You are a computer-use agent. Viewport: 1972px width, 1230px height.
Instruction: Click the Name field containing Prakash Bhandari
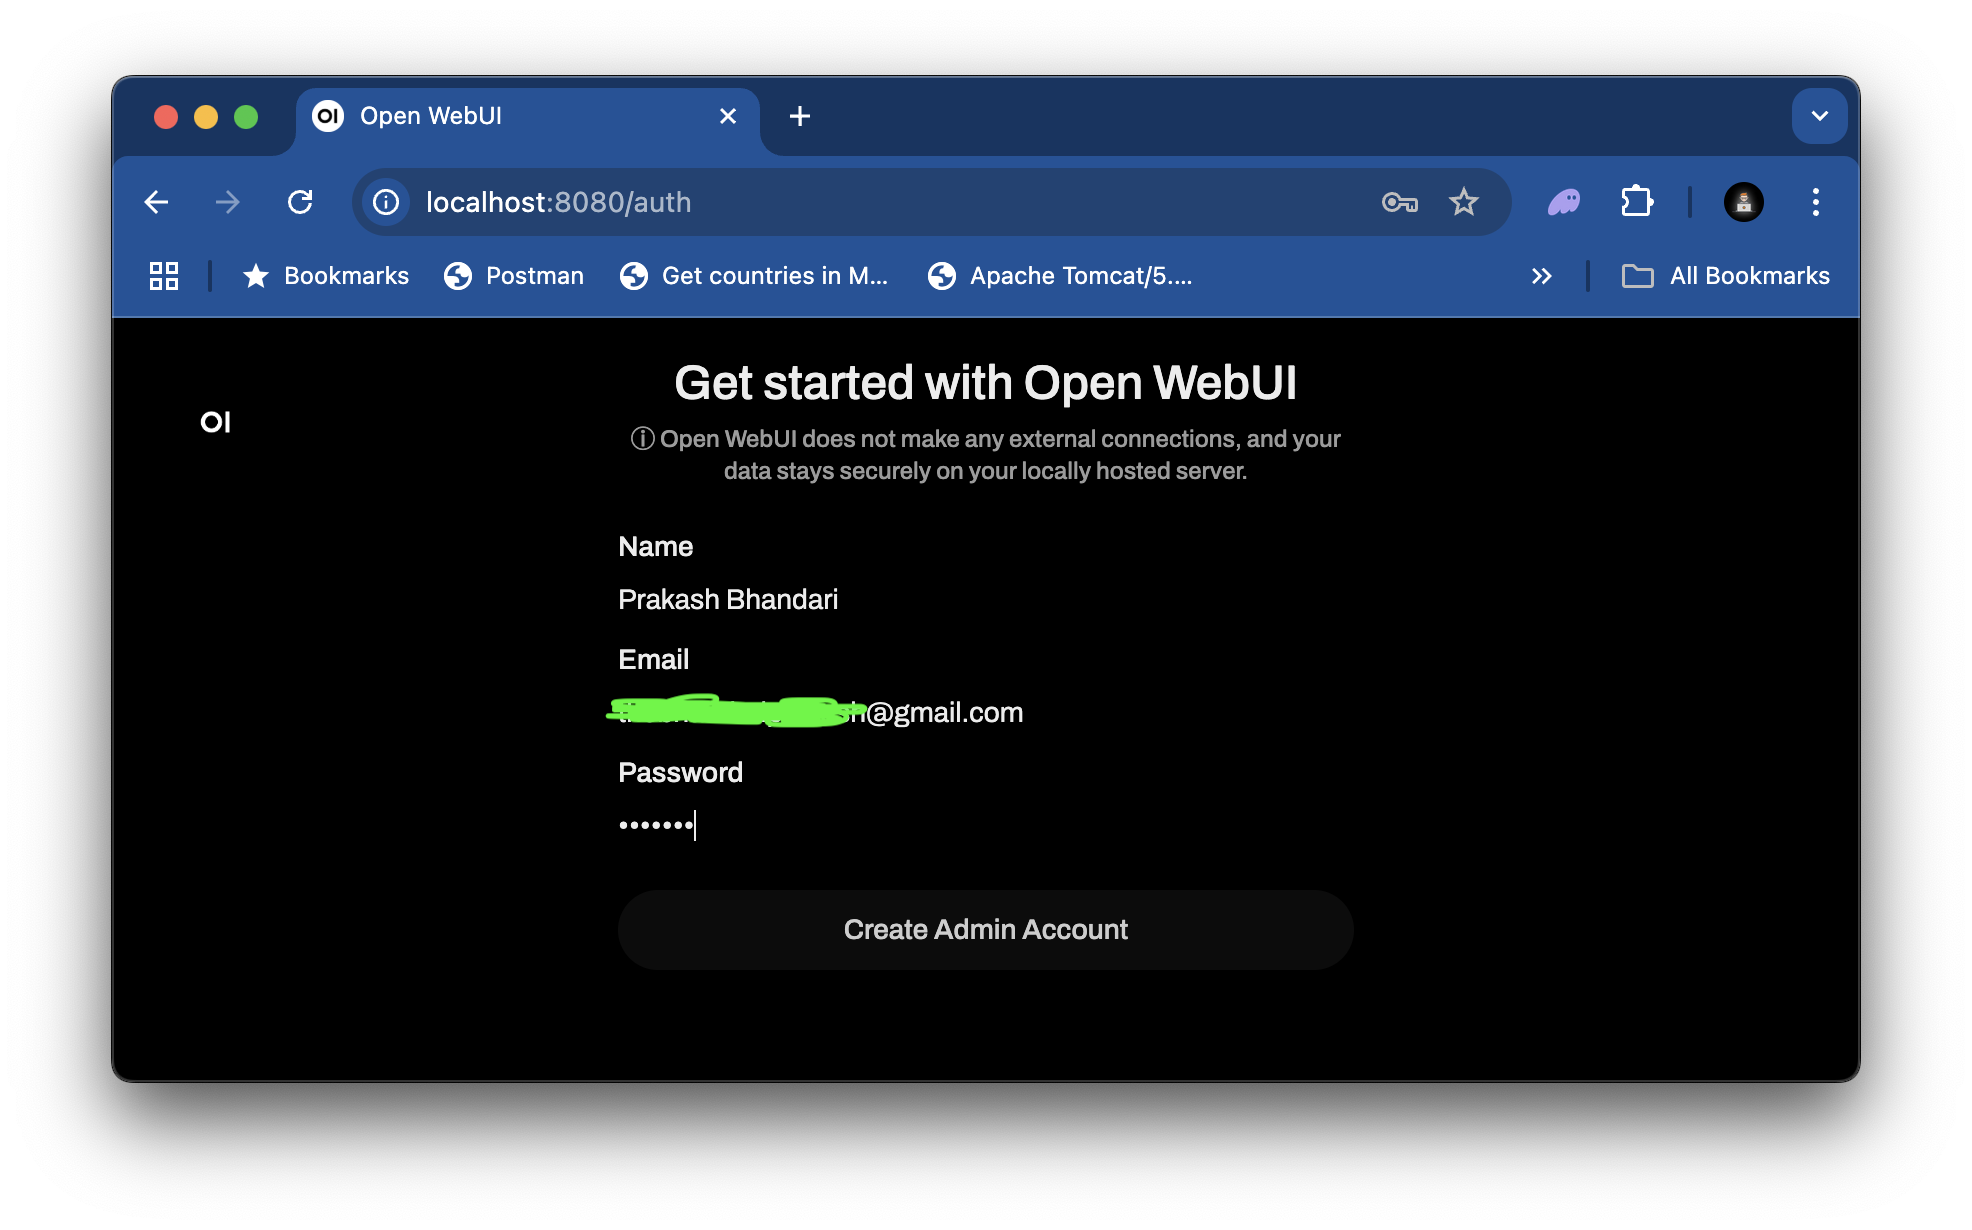click(x=985, y=600)
